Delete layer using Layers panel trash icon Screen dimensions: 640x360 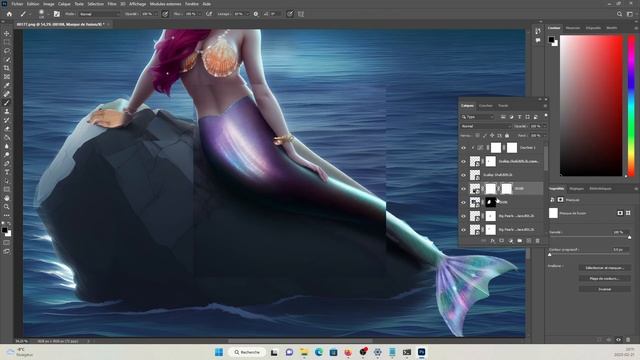pyautogui.click(x=538, y=241)
